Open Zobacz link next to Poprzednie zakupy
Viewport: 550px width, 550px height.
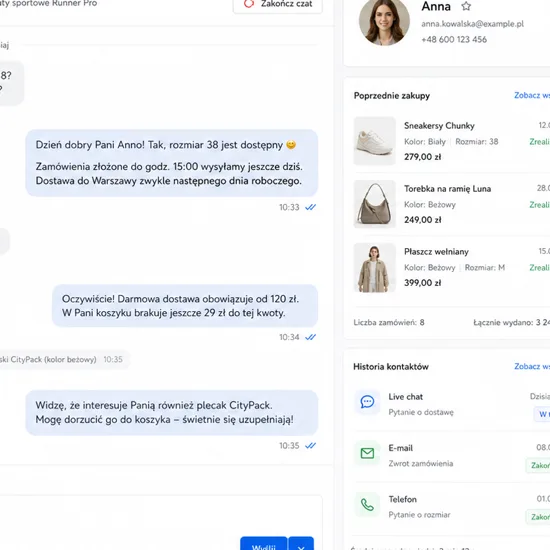tap(532, 95)
